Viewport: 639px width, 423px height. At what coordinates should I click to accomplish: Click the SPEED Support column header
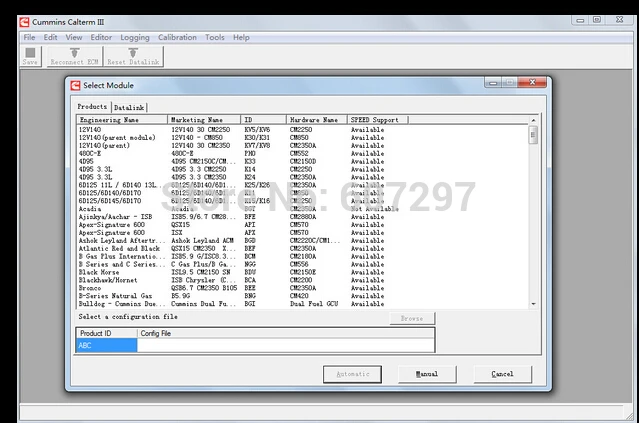tap(377, 120)
